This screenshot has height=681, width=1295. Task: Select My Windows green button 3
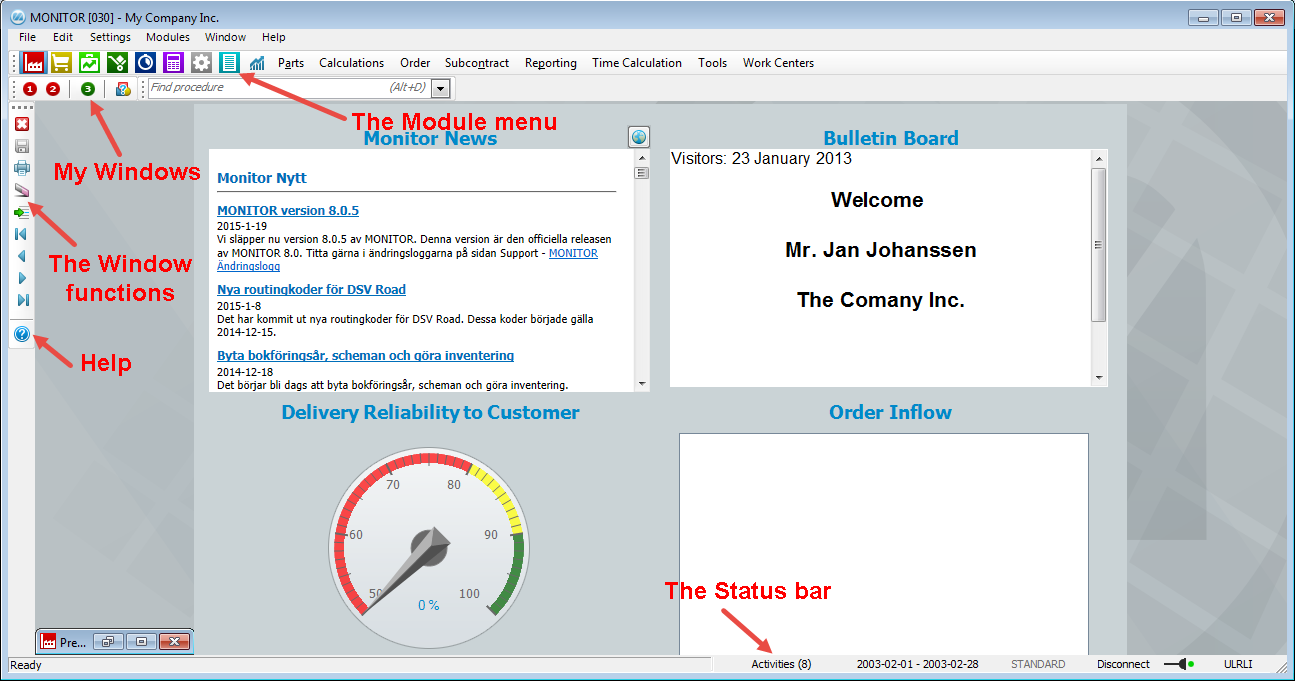click(x=88, y=89)
